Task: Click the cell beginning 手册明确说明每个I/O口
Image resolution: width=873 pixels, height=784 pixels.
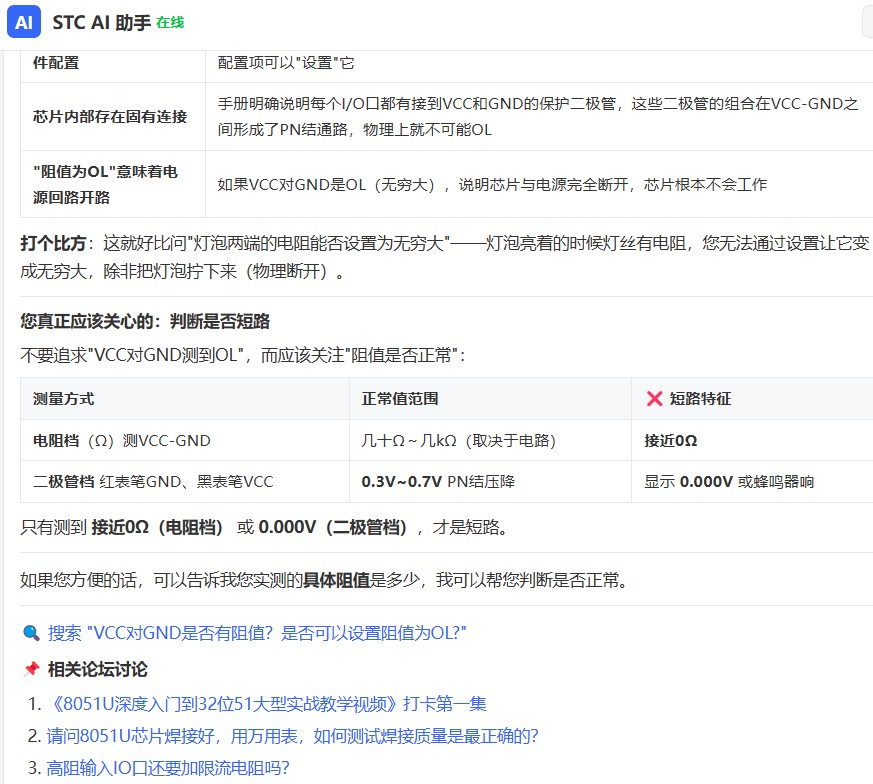Action: click(x=538, y=116)
